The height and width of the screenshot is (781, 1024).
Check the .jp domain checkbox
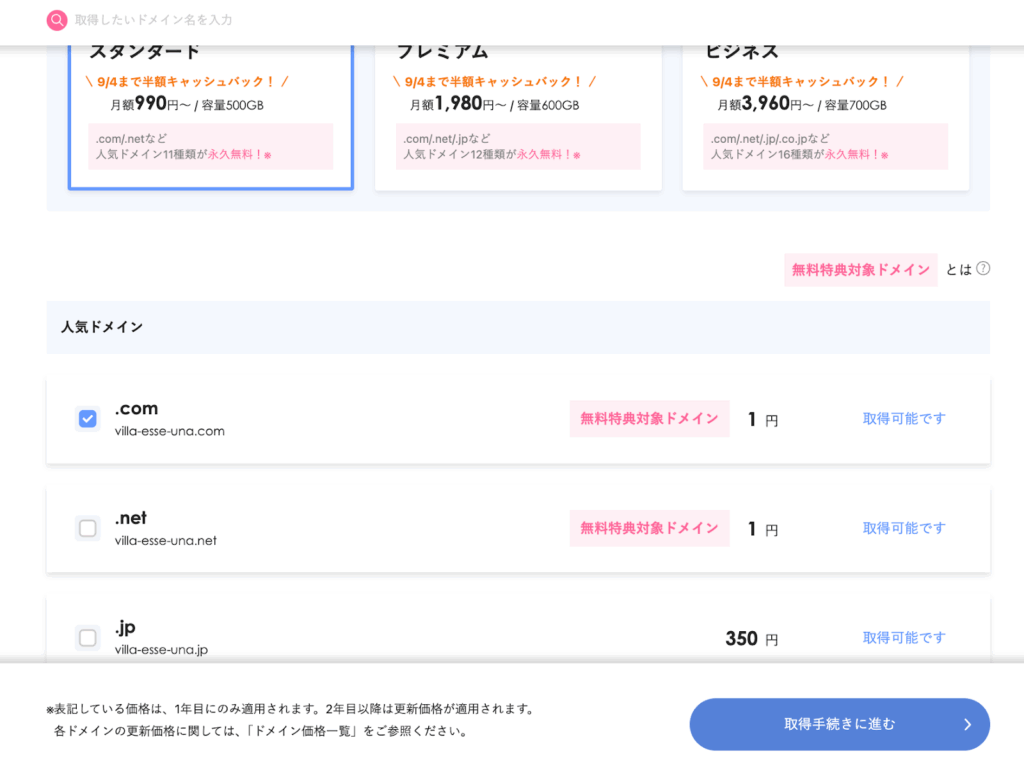click(x=88, y=637)
